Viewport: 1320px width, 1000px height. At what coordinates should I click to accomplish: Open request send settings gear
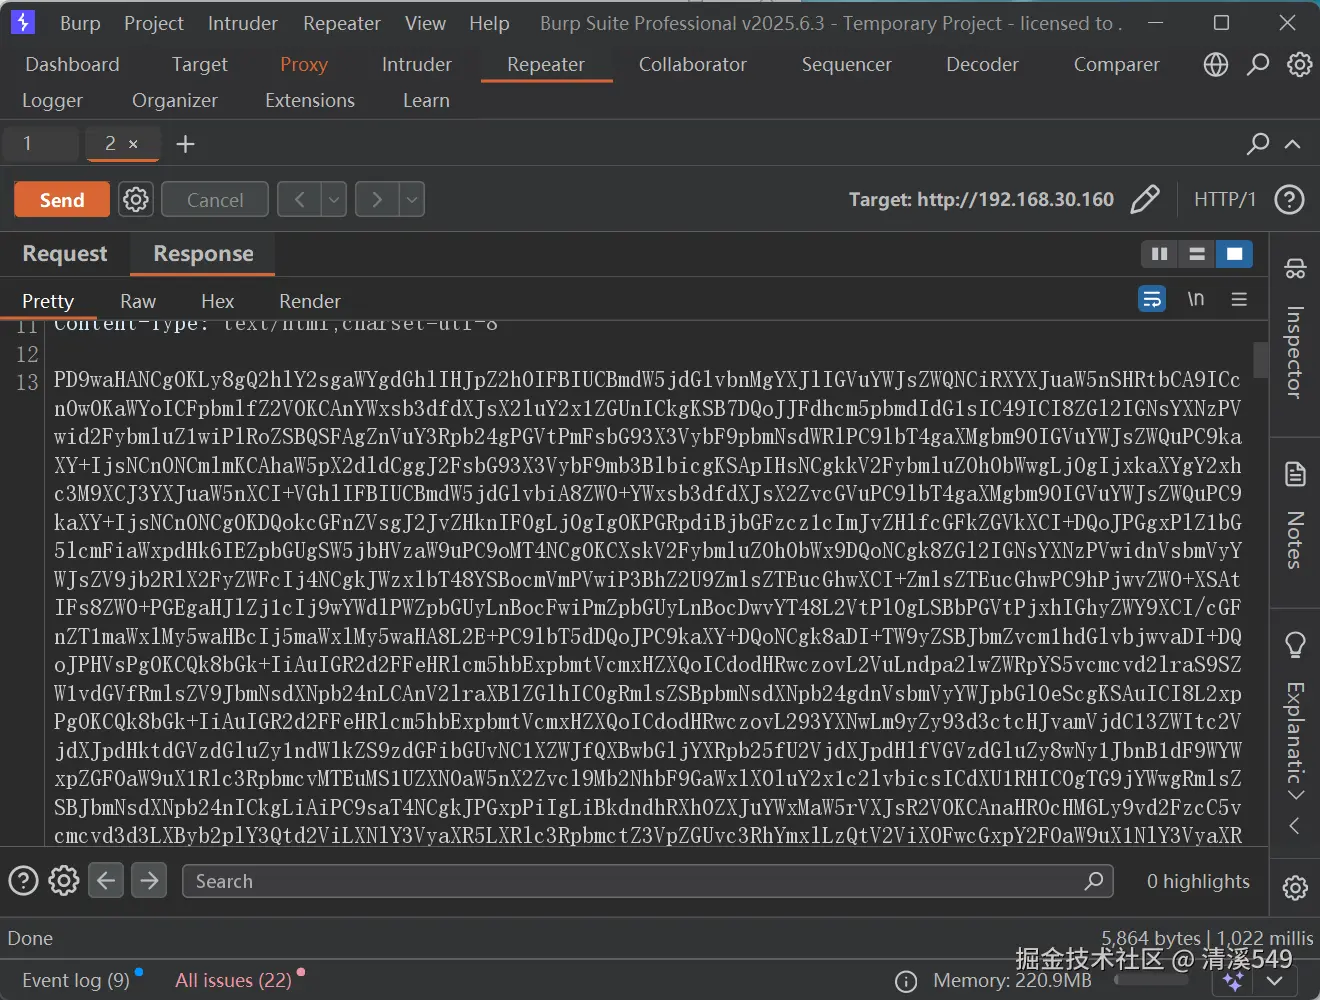point(136,199)
